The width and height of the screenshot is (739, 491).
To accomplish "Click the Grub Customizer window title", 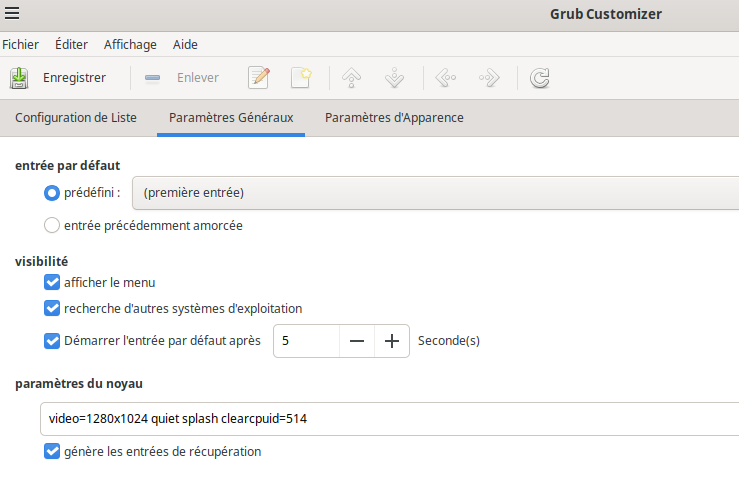I will point(606,14).
